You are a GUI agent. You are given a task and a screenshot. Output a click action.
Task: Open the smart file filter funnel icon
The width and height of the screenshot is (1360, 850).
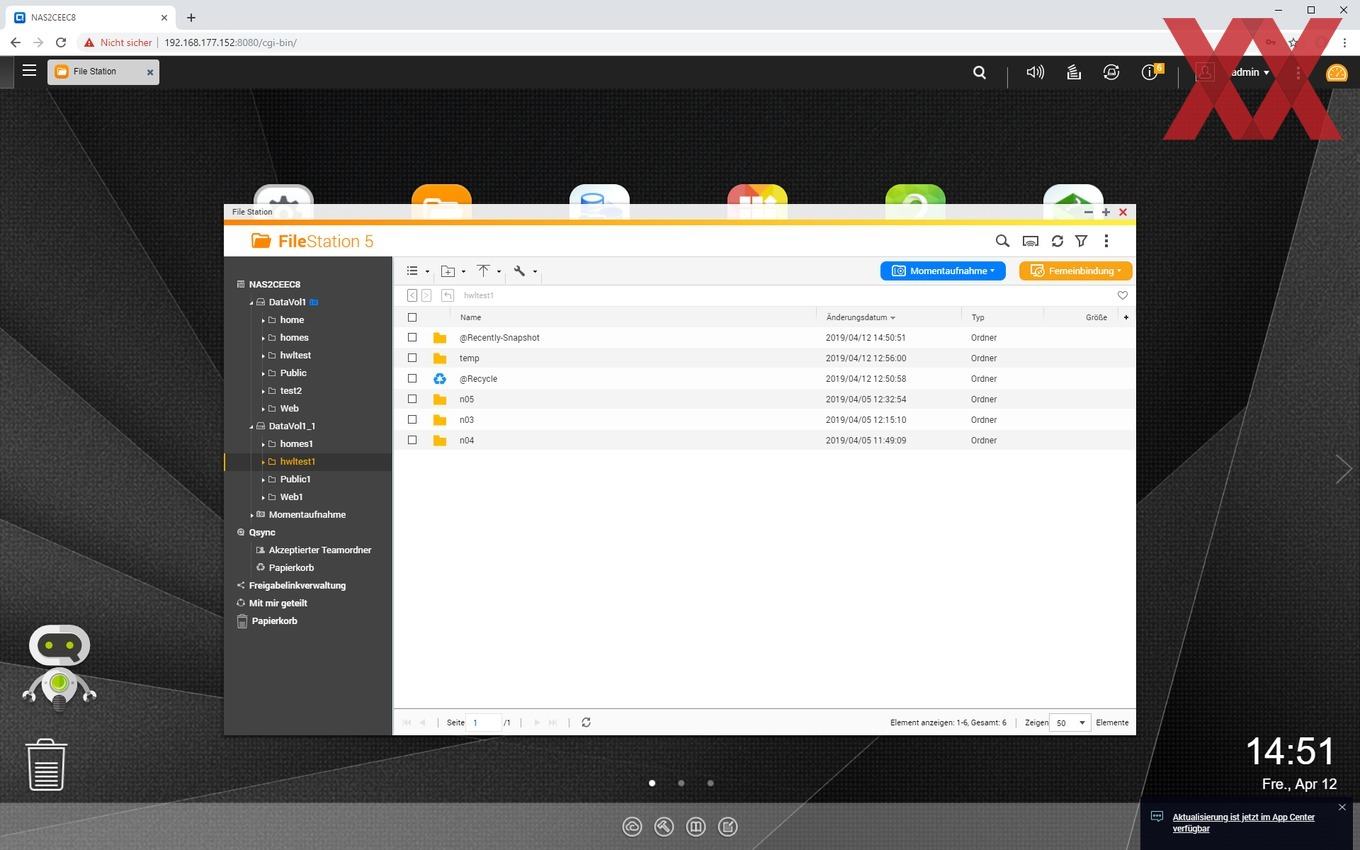pyautogui.click(x=1081, y=241)
